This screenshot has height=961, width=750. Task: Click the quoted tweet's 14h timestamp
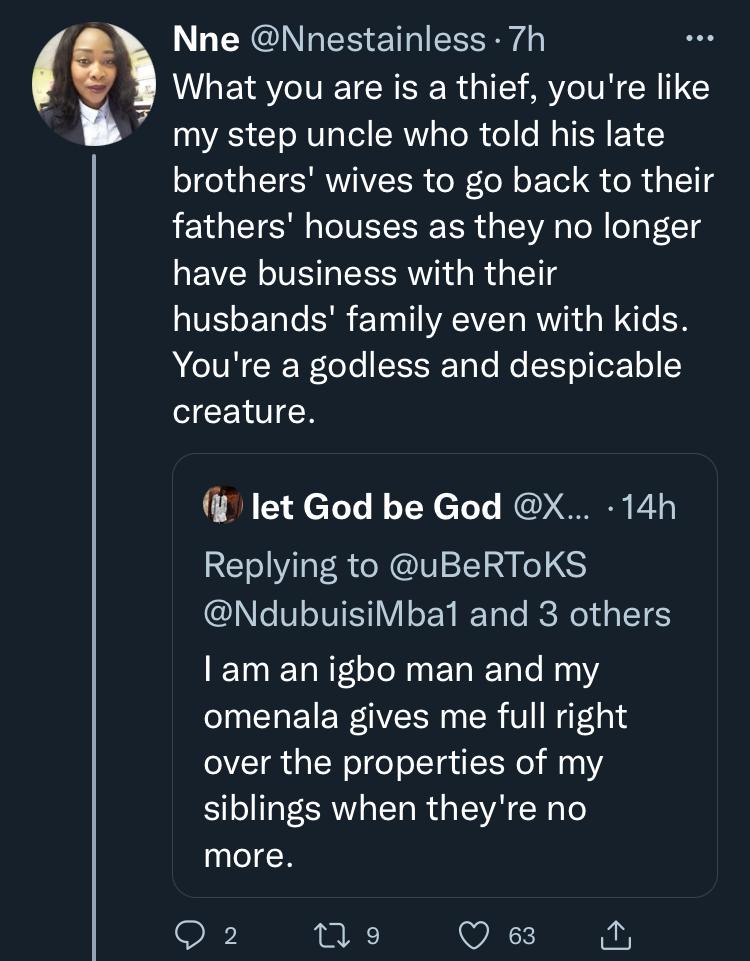click(x=648, y=507)
